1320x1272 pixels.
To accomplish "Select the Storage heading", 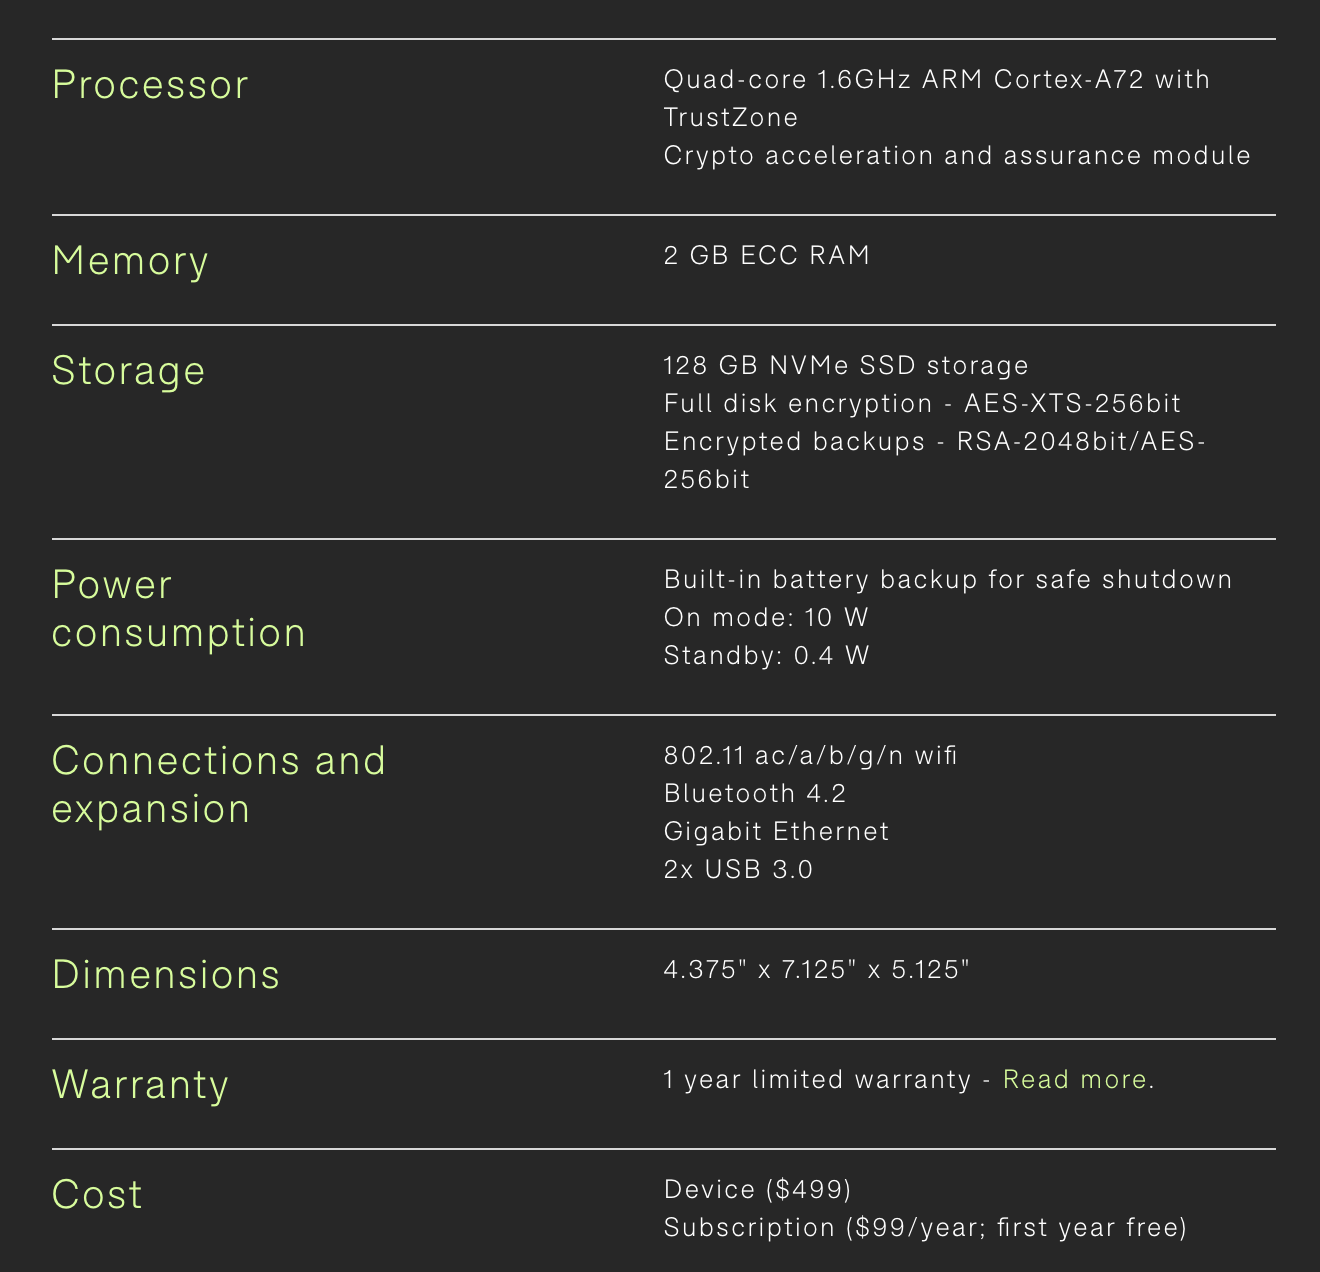I will [x=128, y=371].
